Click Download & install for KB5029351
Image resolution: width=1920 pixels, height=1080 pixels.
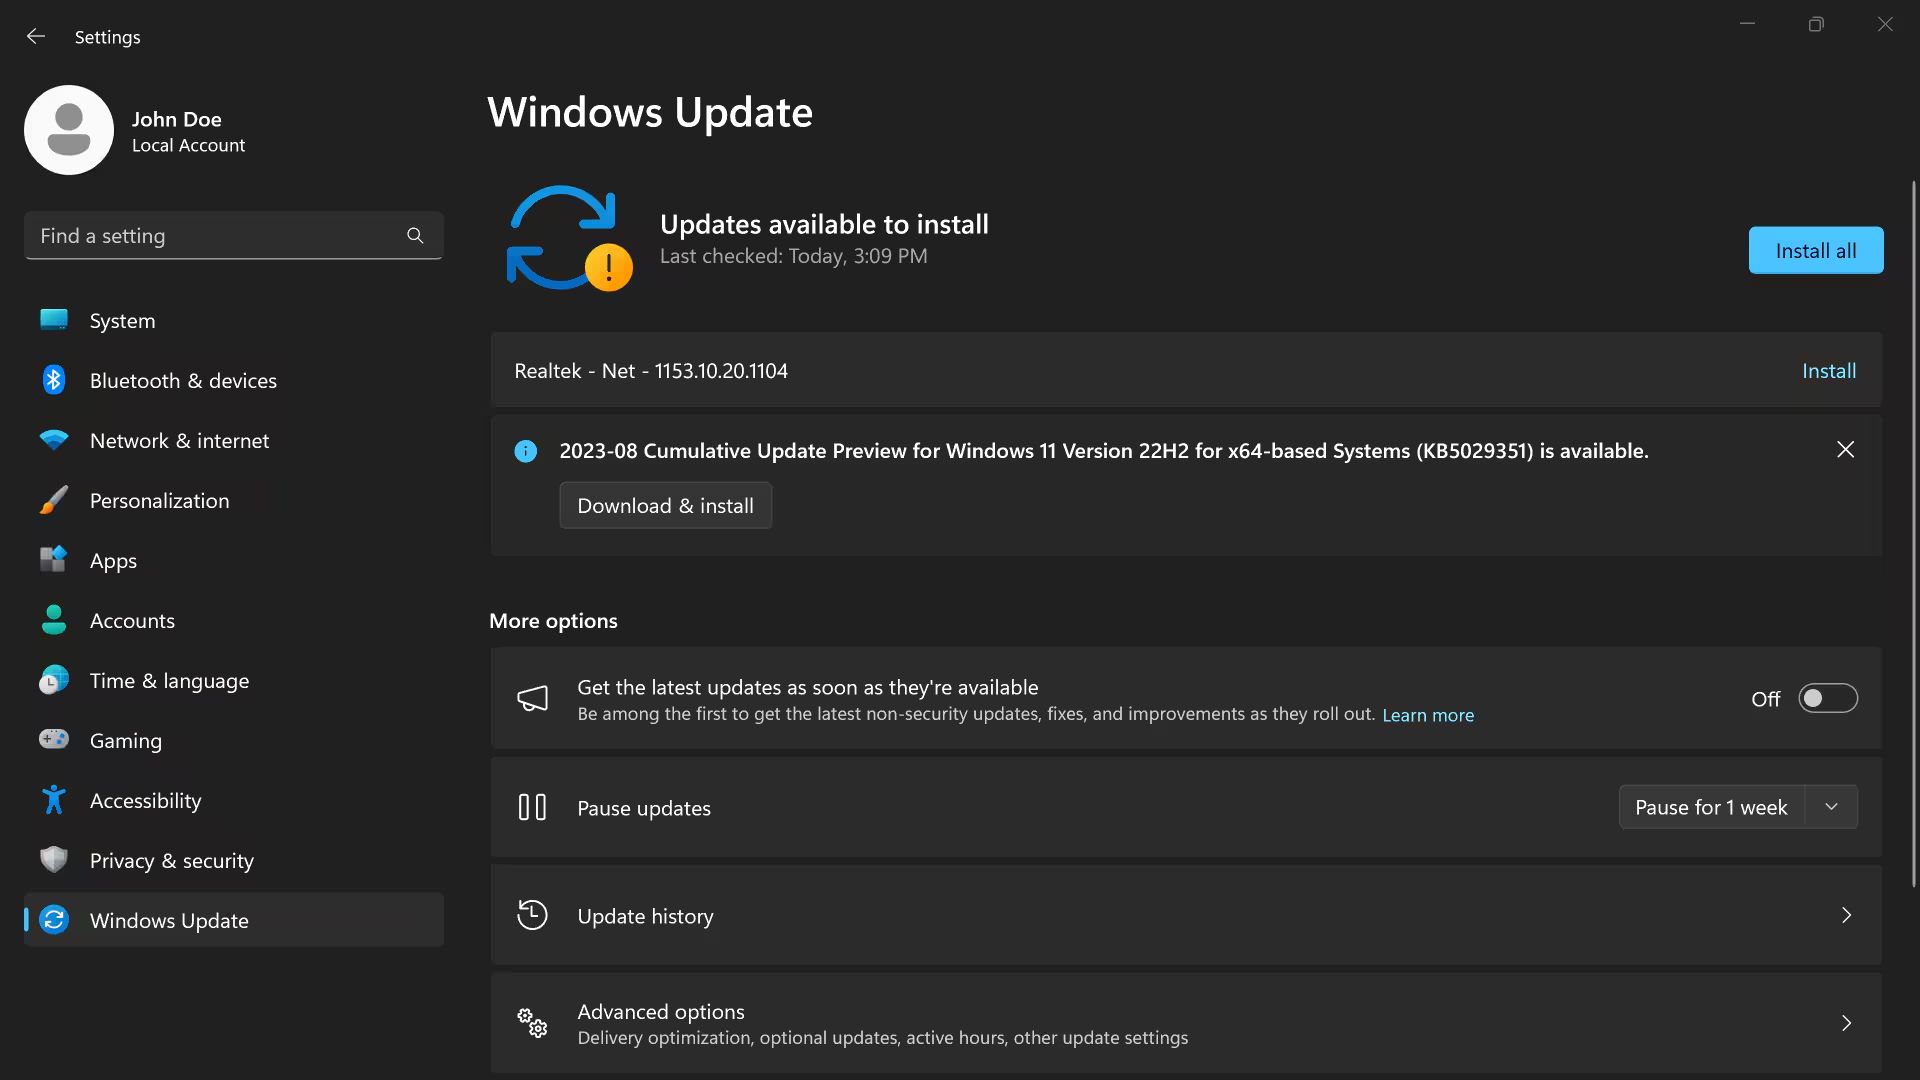[665, 505]
